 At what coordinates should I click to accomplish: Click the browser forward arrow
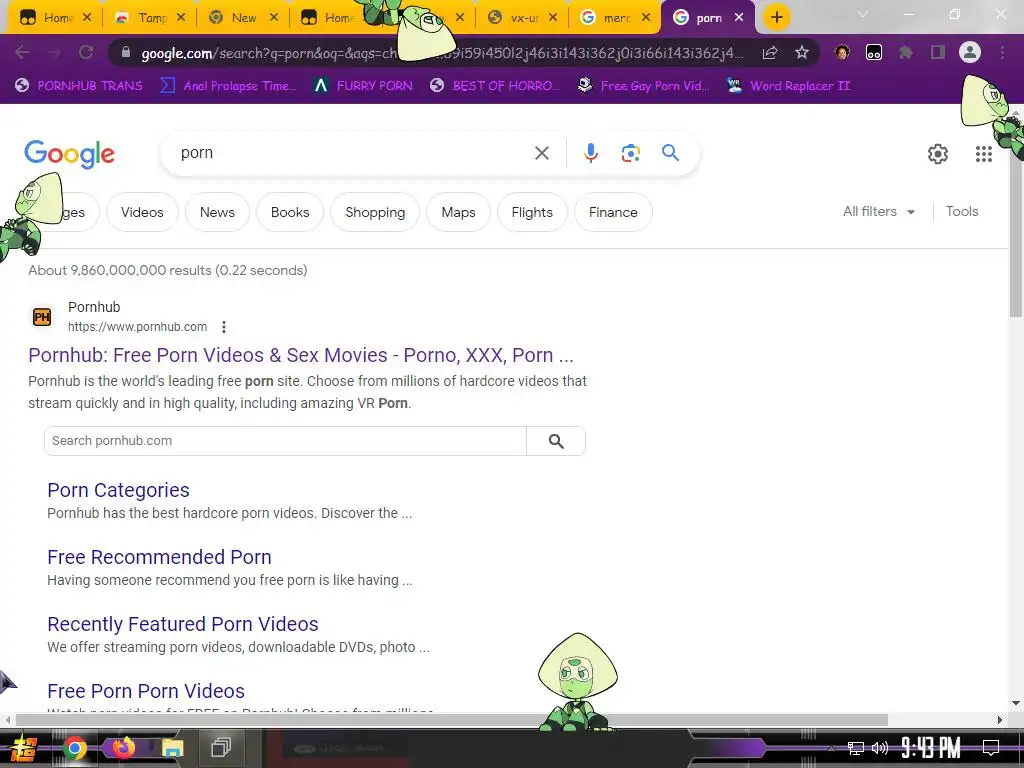[x=54, y=52]
